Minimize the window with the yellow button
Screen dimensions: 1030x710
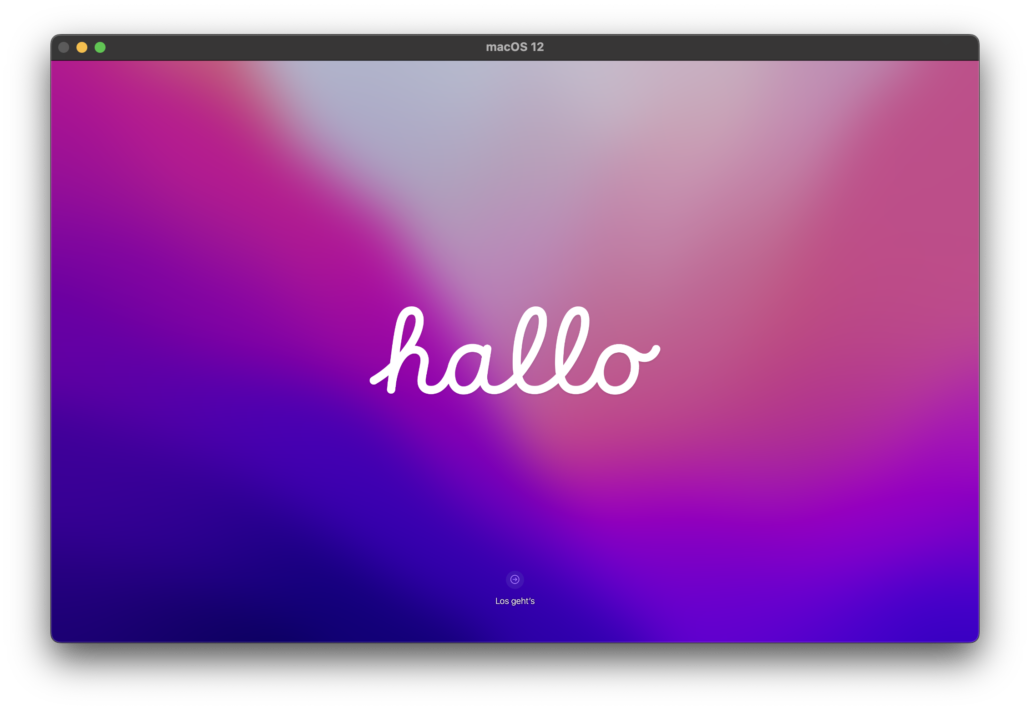82,47
